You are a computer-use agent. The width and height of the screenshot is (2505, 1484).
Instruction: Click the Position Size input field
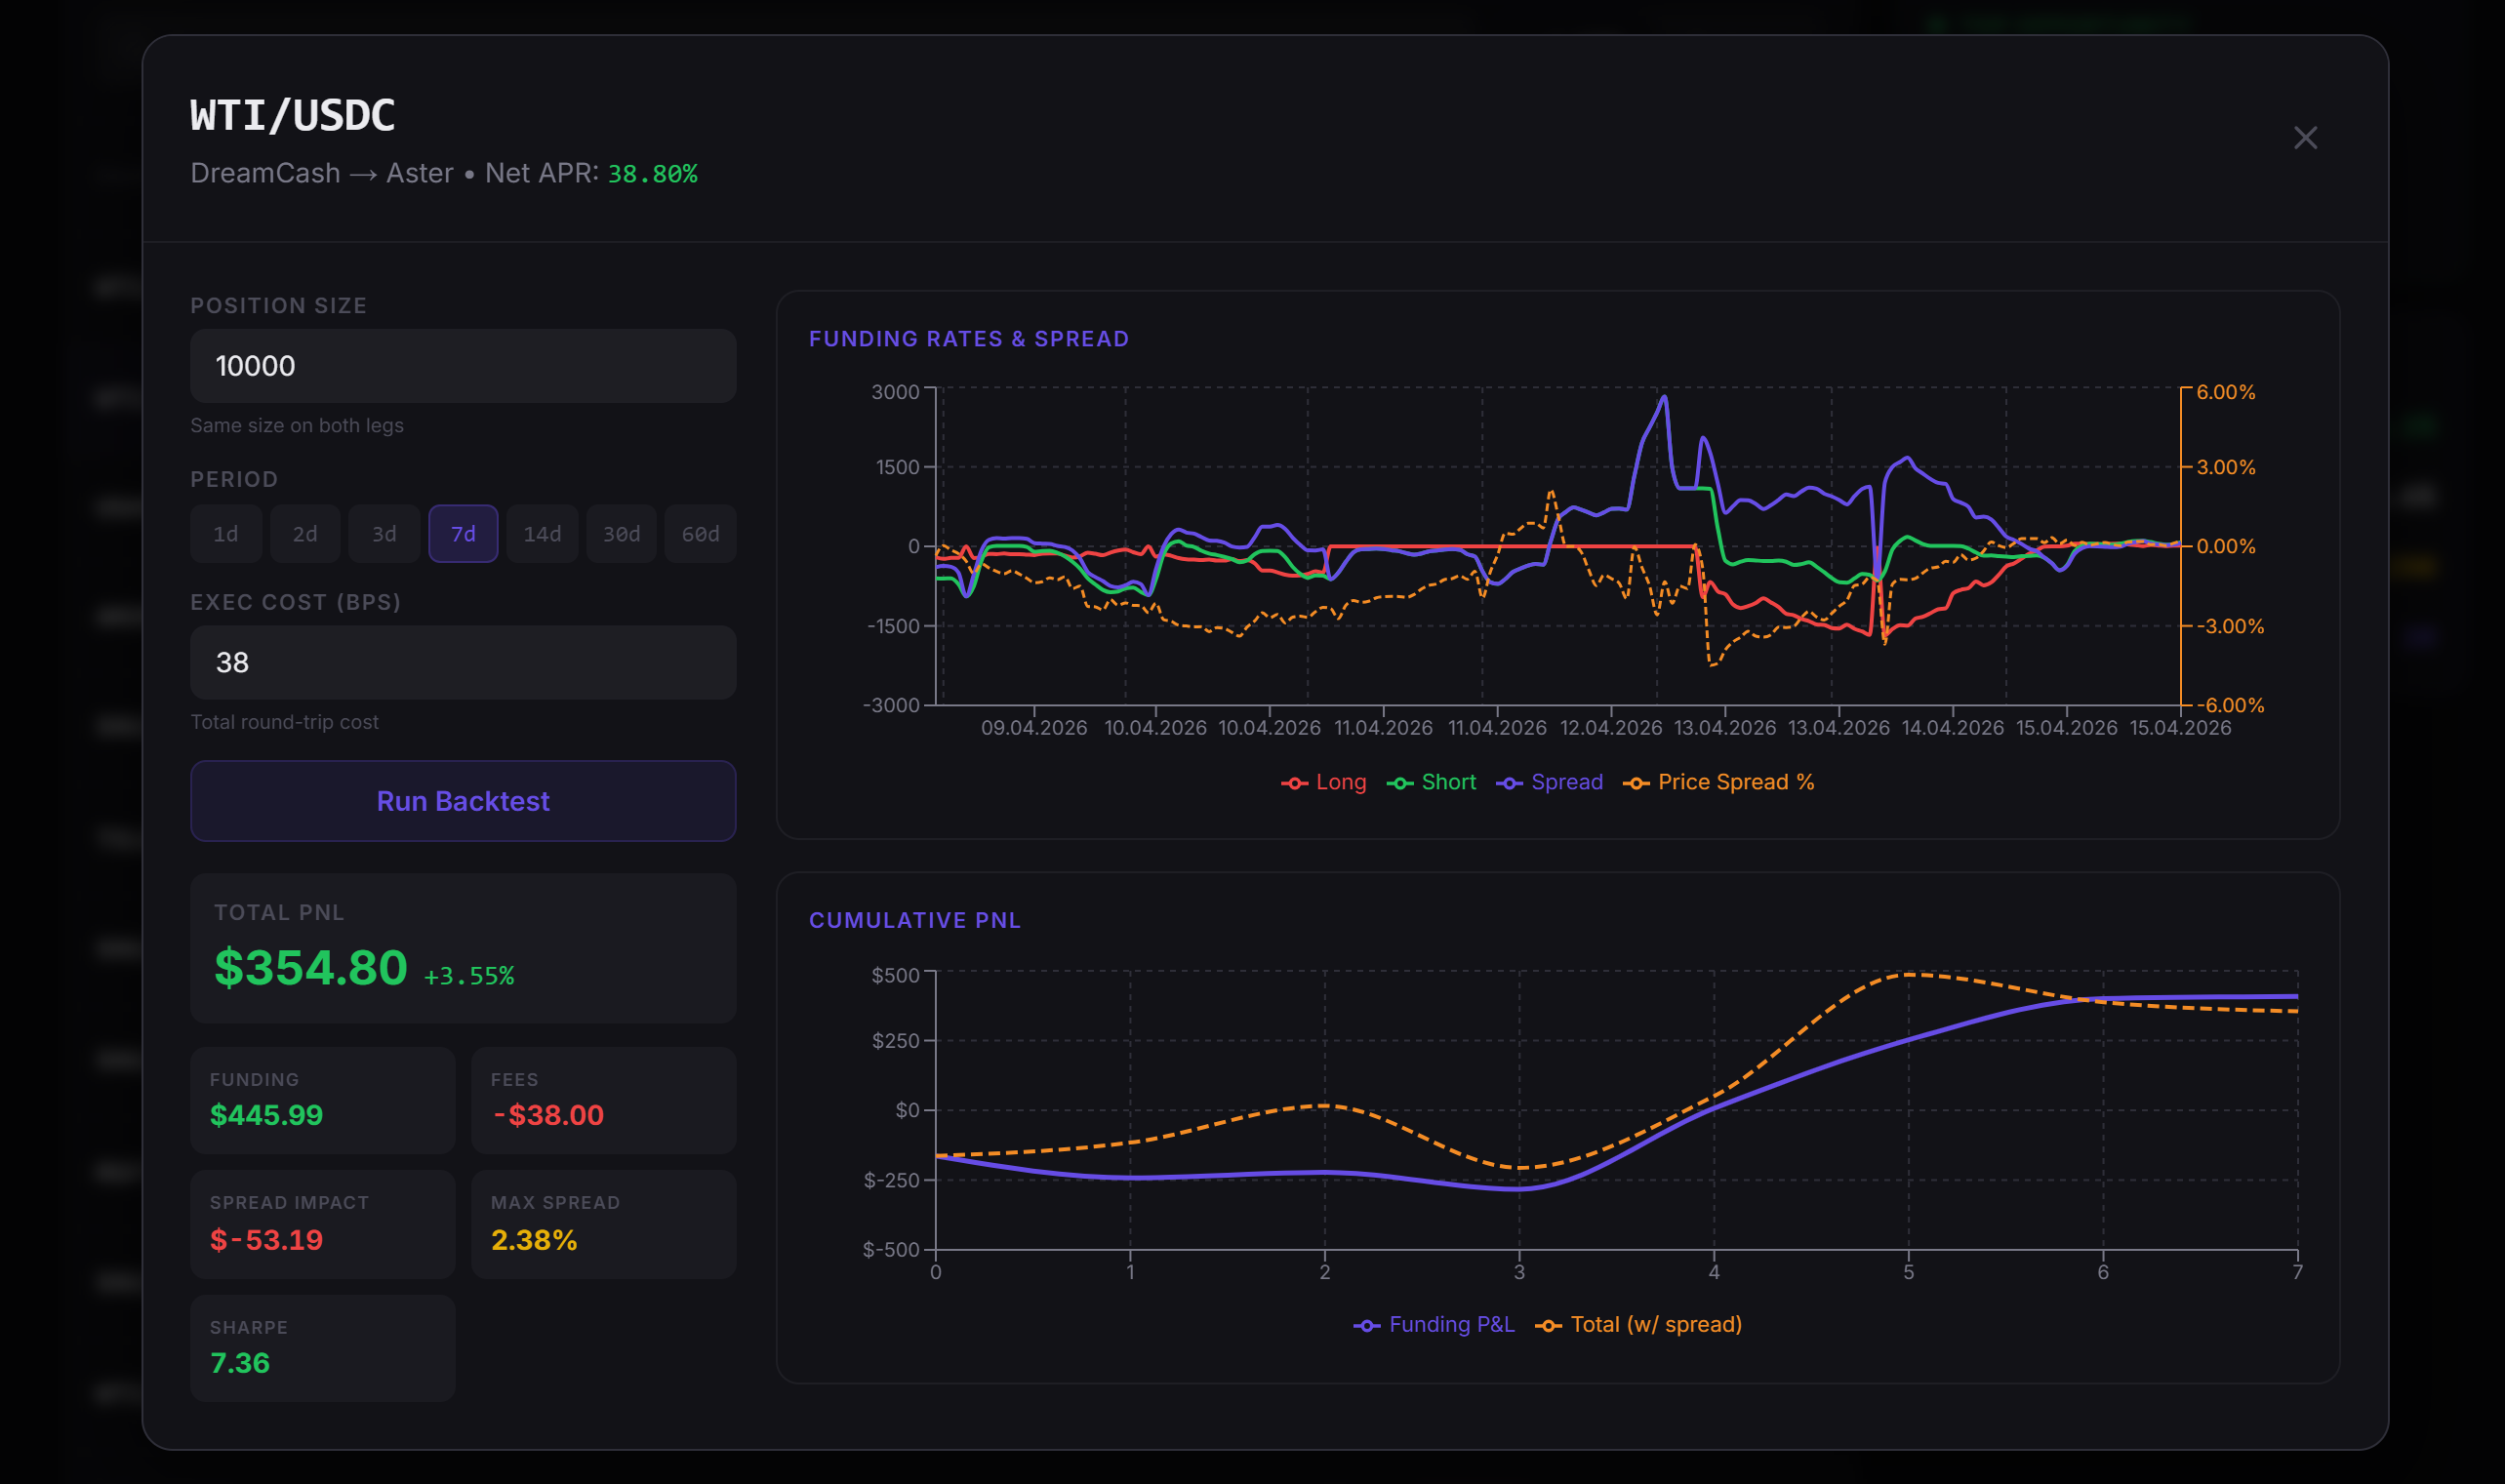[x=463, y=366]
